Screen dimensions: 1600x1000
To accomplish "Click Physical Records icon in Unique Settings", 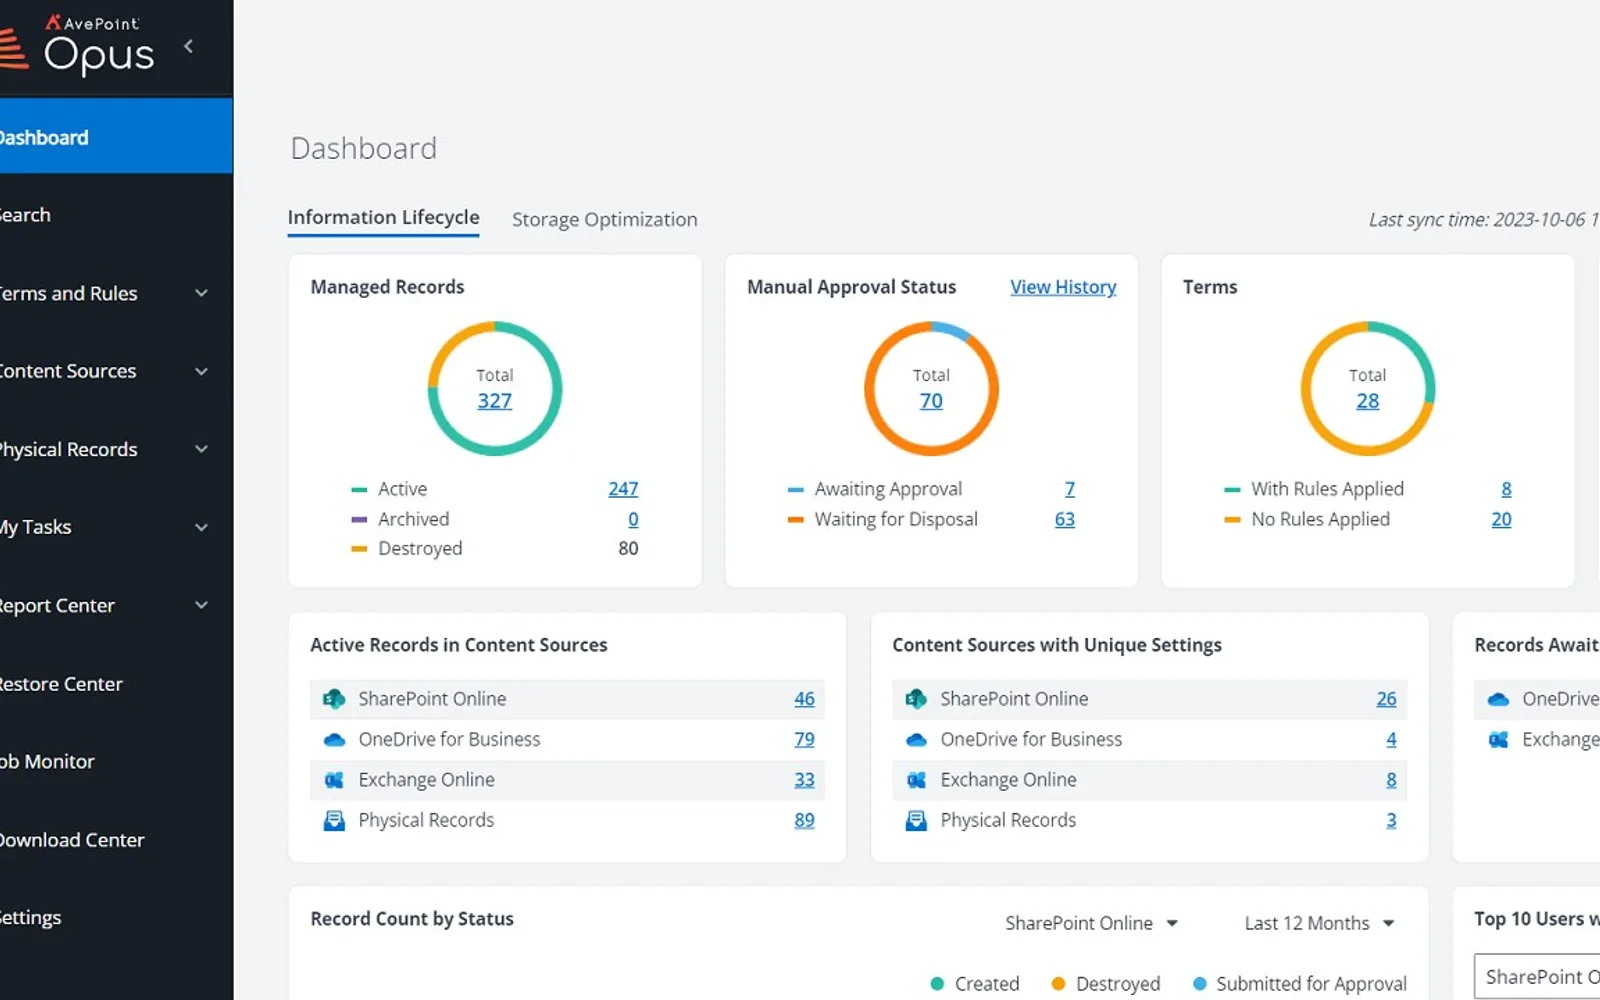I will coord(916,821).
